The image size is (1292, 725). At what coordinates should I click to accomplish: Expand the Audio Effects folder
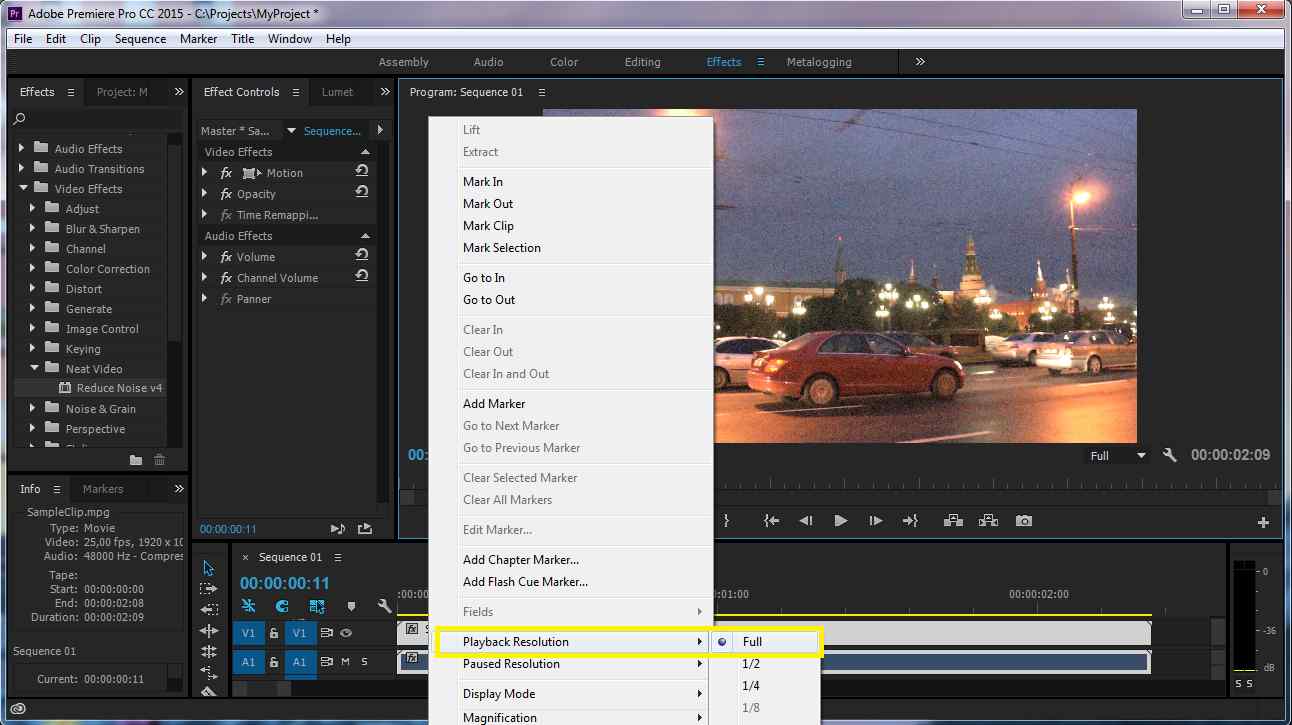[x=22, y=148]
